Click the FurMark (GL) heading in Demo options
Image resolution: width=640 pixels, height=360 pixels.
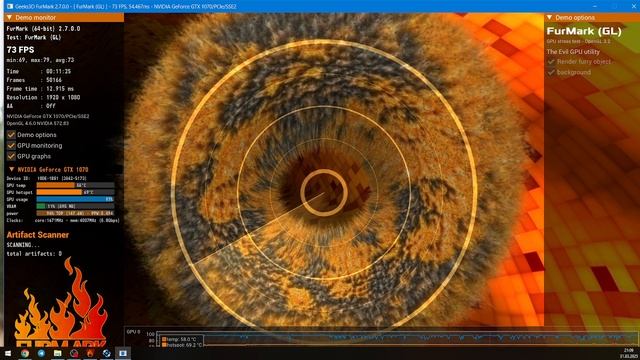(x=584, y=31)
